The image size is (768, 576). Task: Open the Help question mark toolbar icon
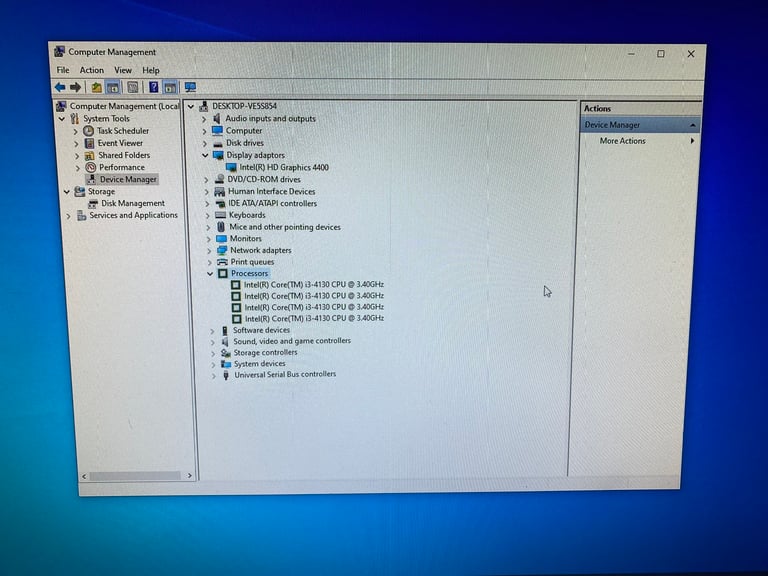coord(154,87)
